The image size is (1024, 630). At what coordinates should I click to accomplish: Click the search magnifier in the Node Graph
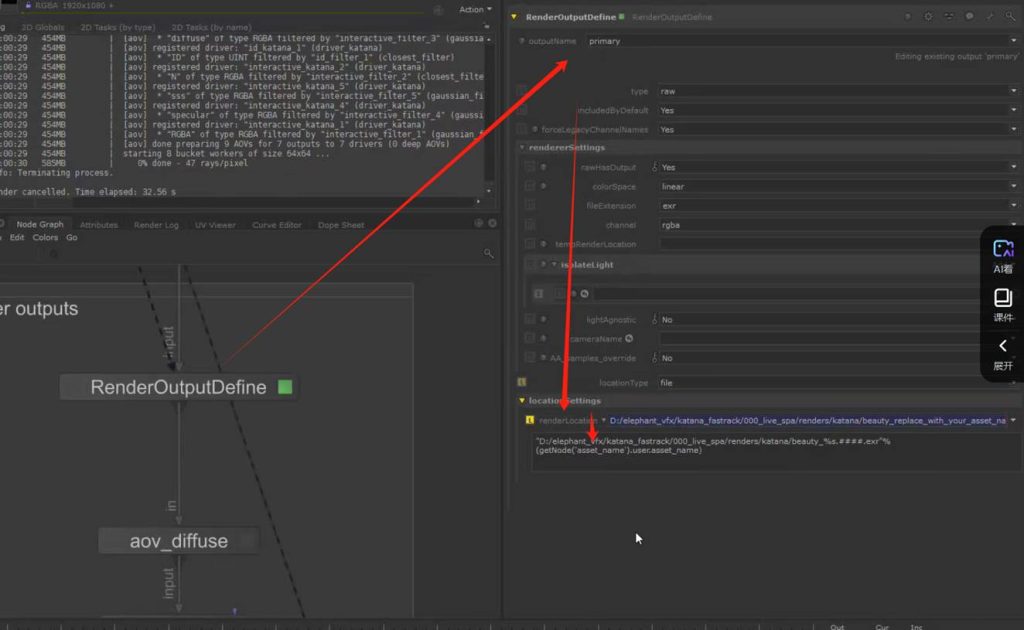pos(488,254)
